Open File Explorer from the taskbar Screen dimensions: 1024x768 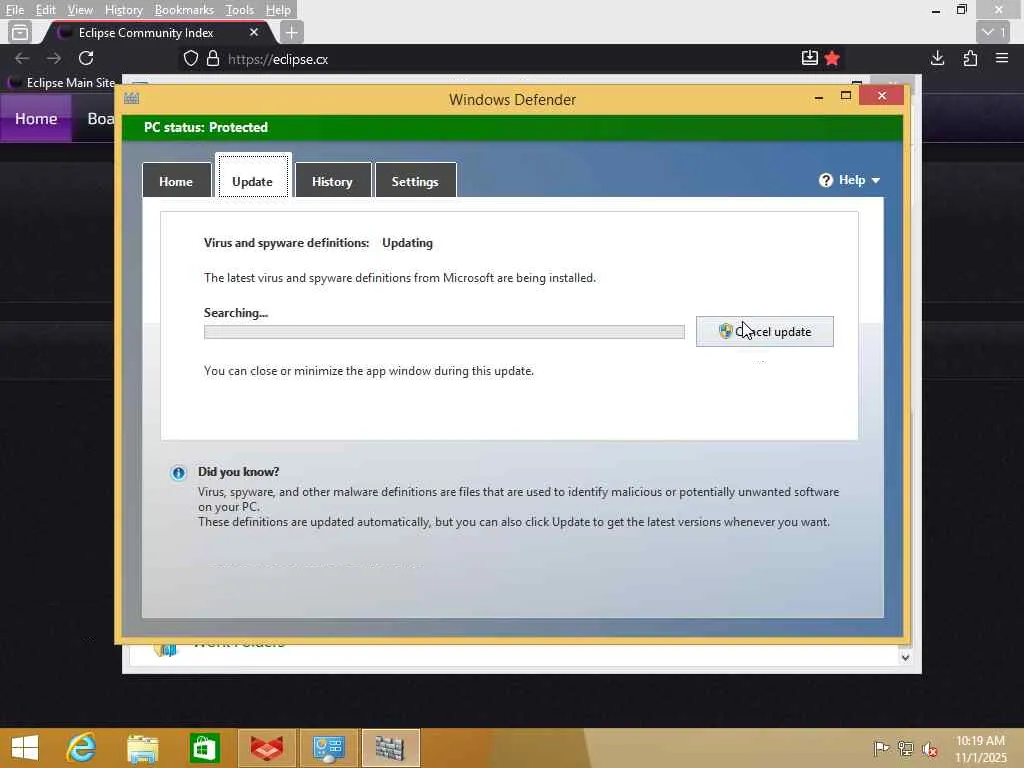(x=143, y=748)
